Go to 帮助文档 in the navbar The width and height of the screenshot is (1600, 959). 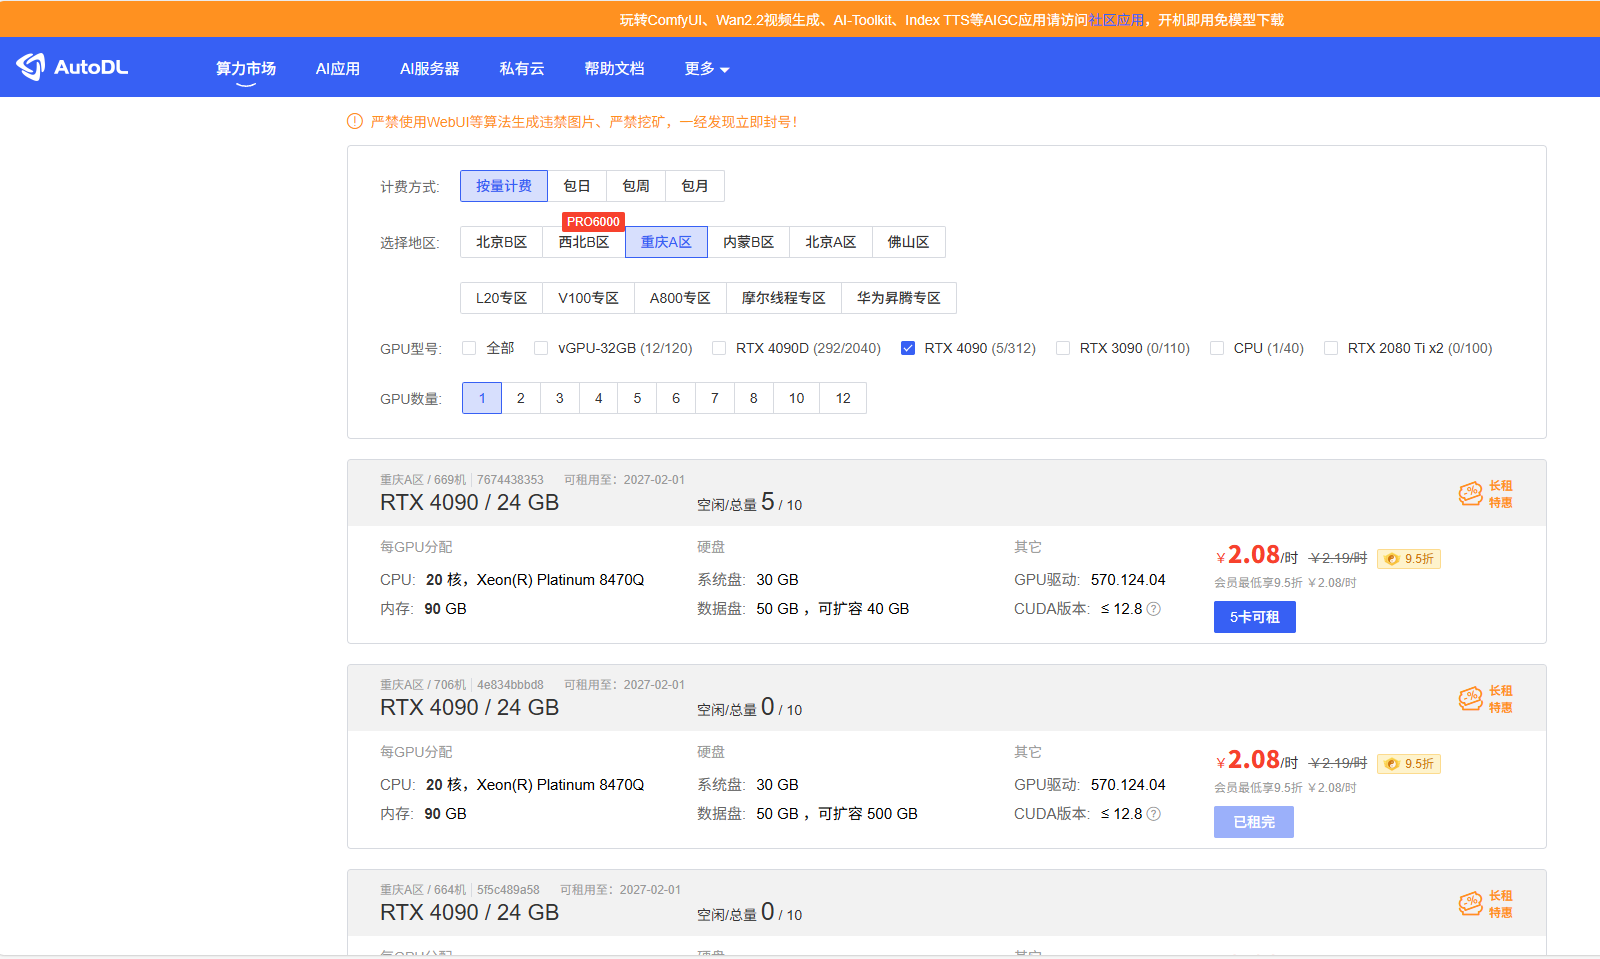click(x=614, y=69)
